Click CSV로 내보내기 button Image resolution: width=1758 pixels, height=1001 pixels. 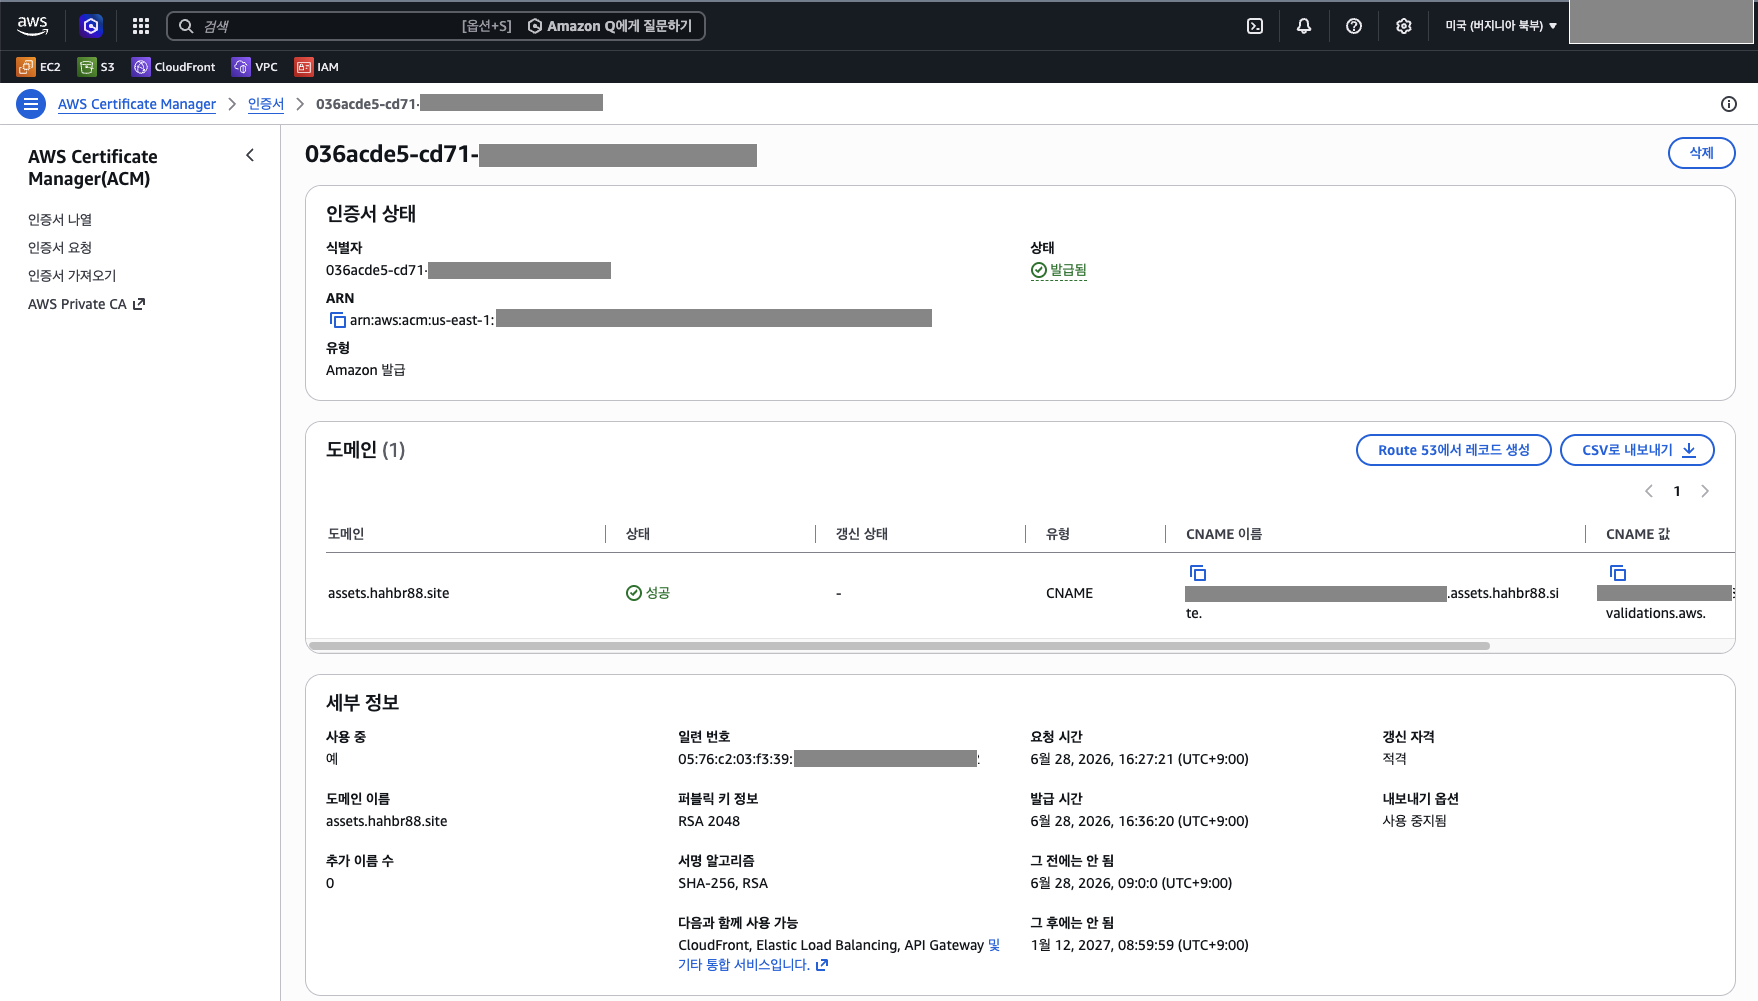coord(1637,450)
